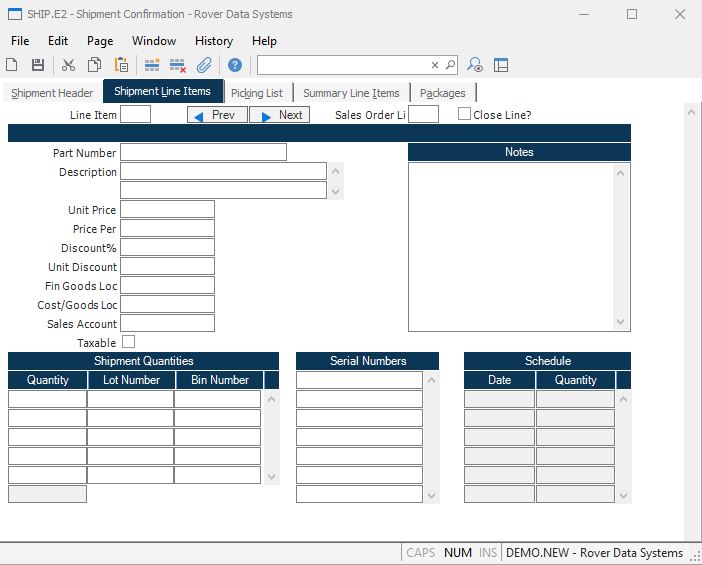The width and height of the screenshot is (702, 565).
Task: Click the Paste clipboard icon
Action: [120, 65]
